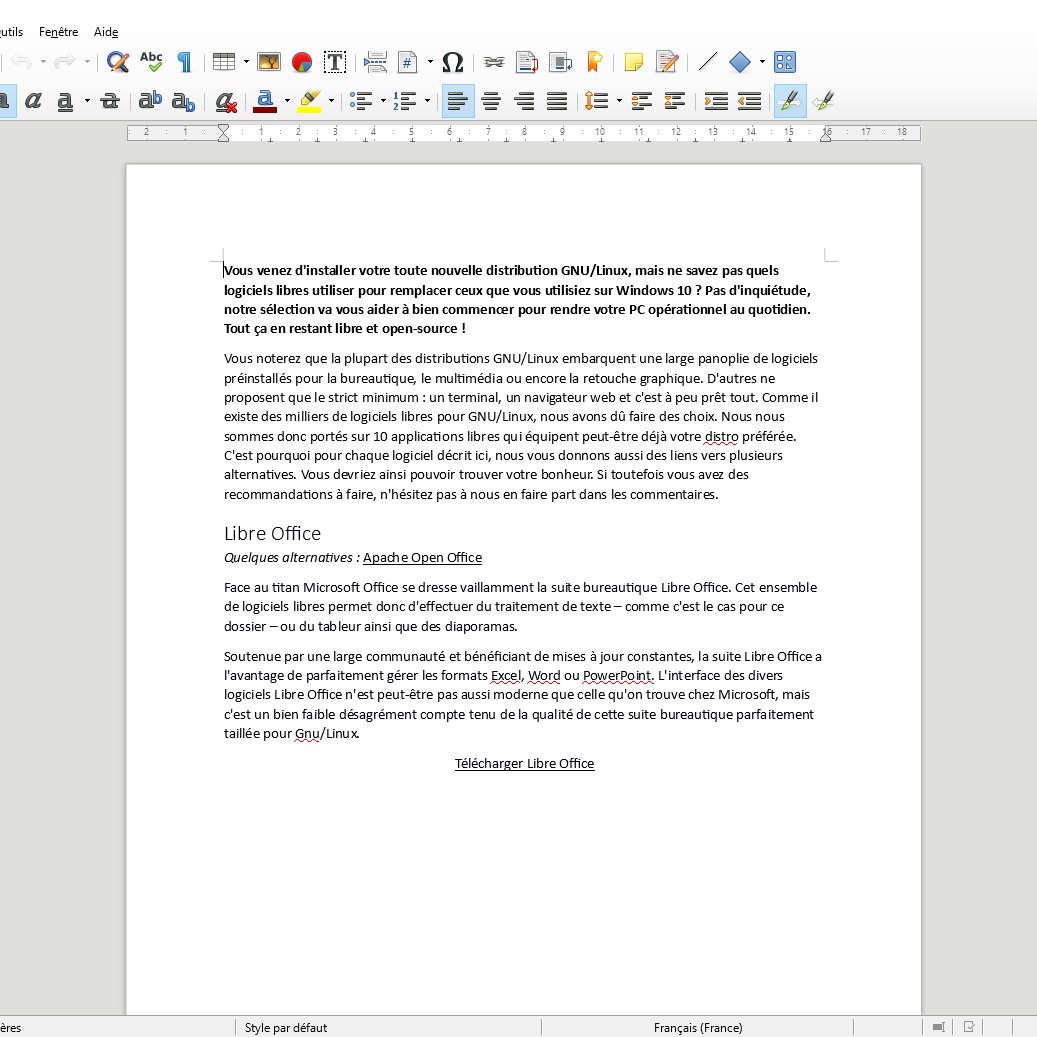Toggle superscript formatting

[x=150, y=101]
